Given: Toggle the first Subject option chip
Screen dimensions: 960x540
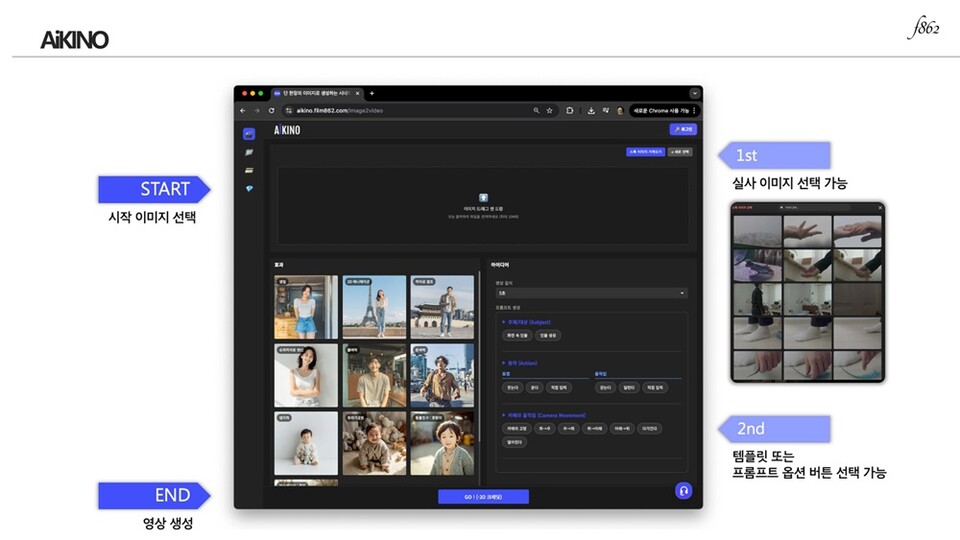Looking at the screenshot, I should pyautogui.click(x=517, y=336).
